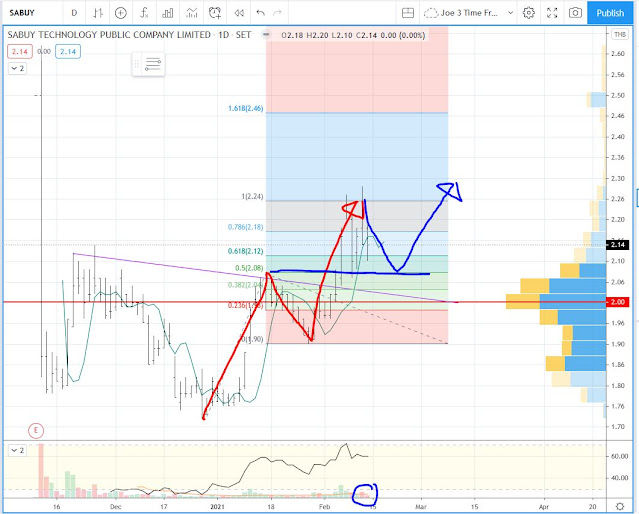The image size is (639, 514).
Task: Create an alert with alarm clock icon
Action: point(215,13)
